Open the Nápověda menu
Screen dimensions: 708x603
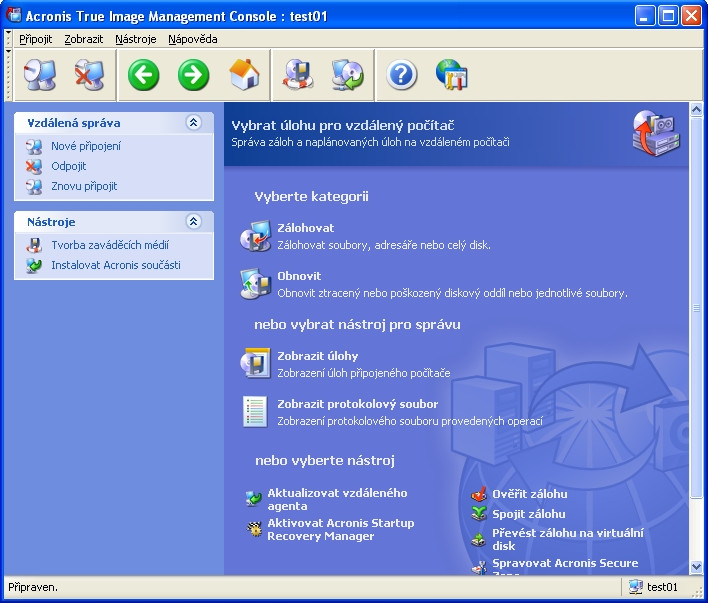[193, 39]
